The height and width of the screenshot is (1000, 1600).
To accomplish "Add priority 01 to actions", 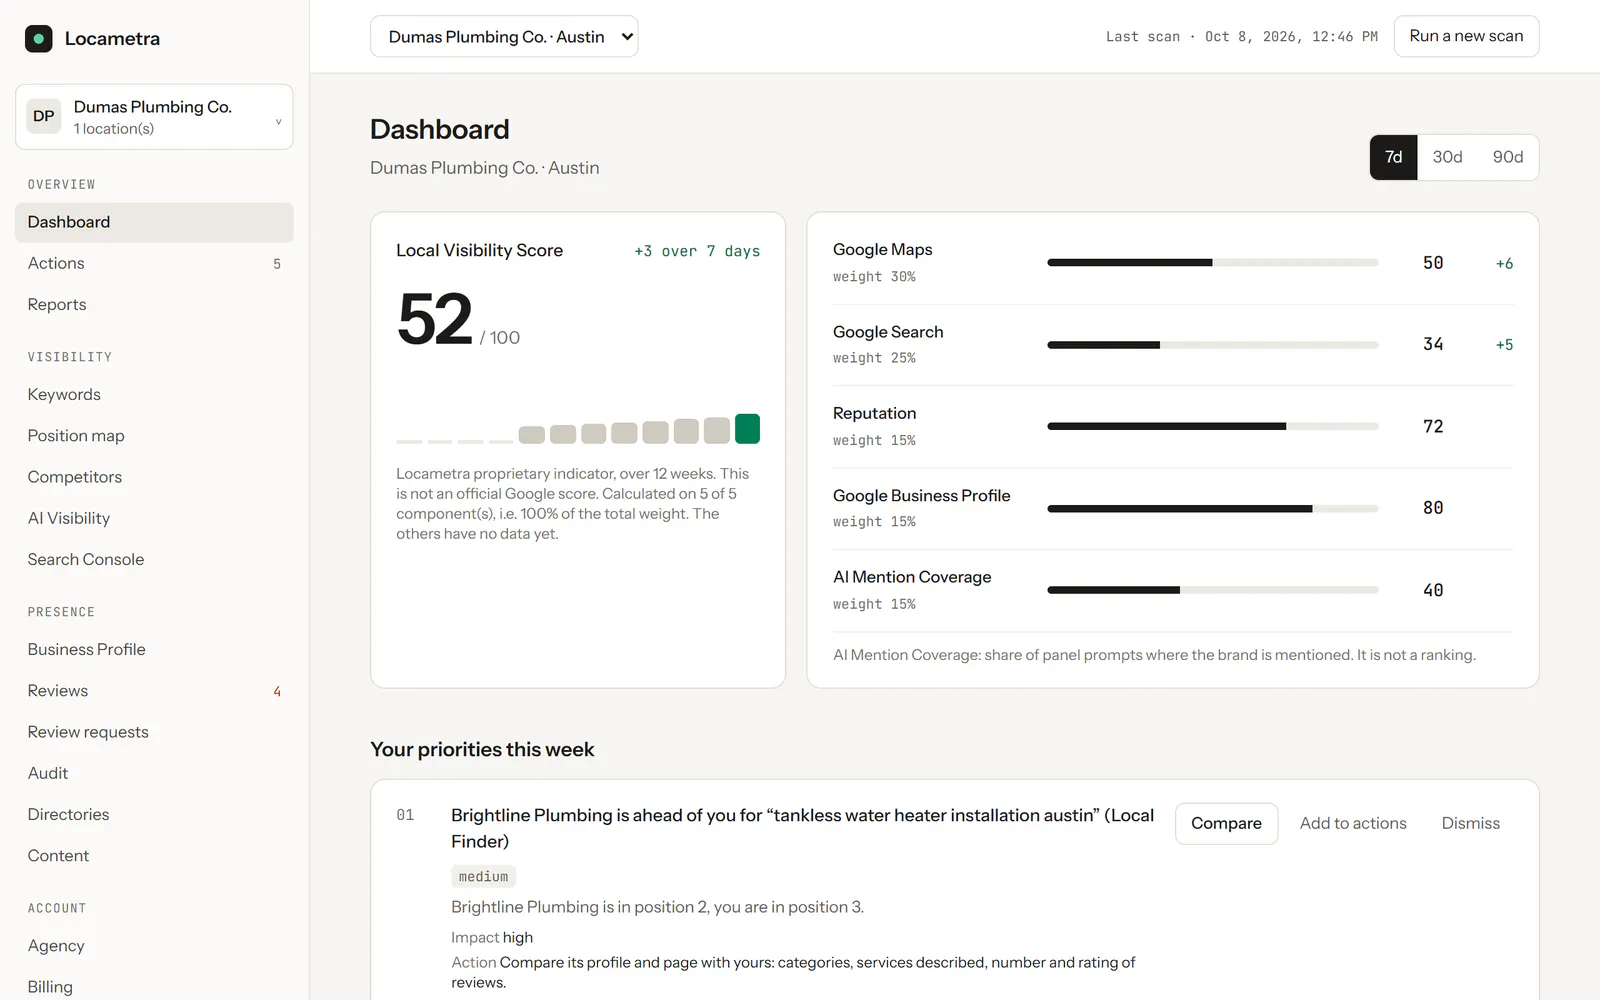I will click(x=1353, y=824).
